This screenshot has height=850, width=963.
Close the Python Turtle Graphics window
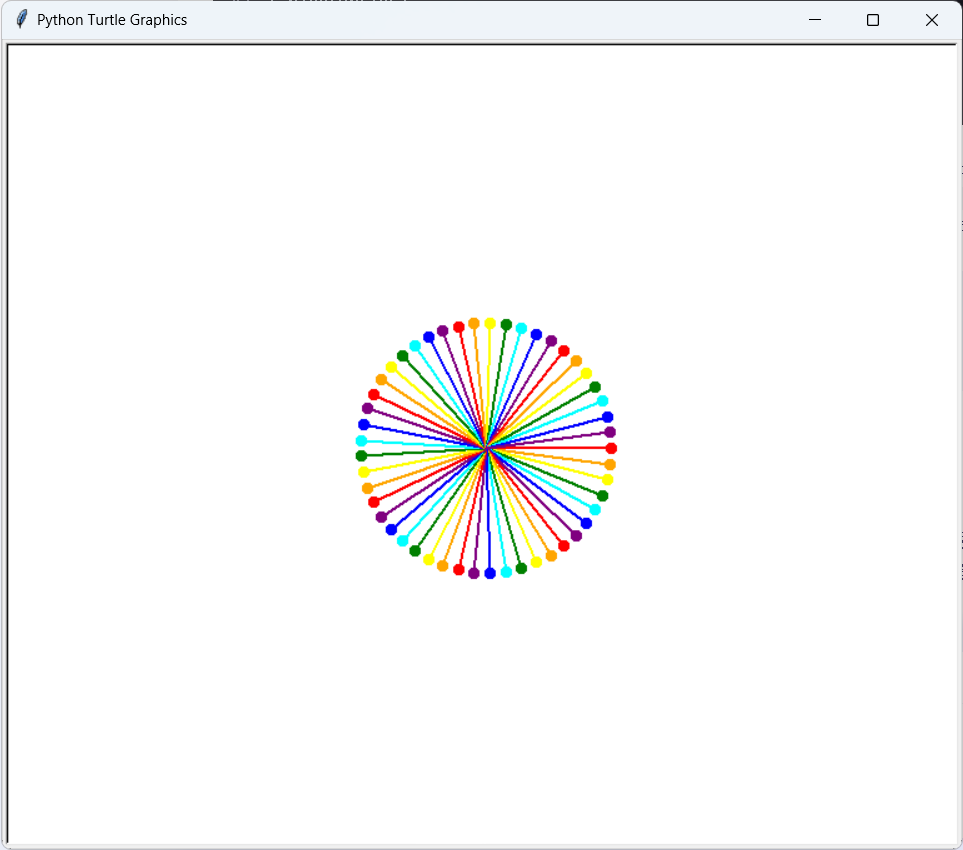(931, 20)
